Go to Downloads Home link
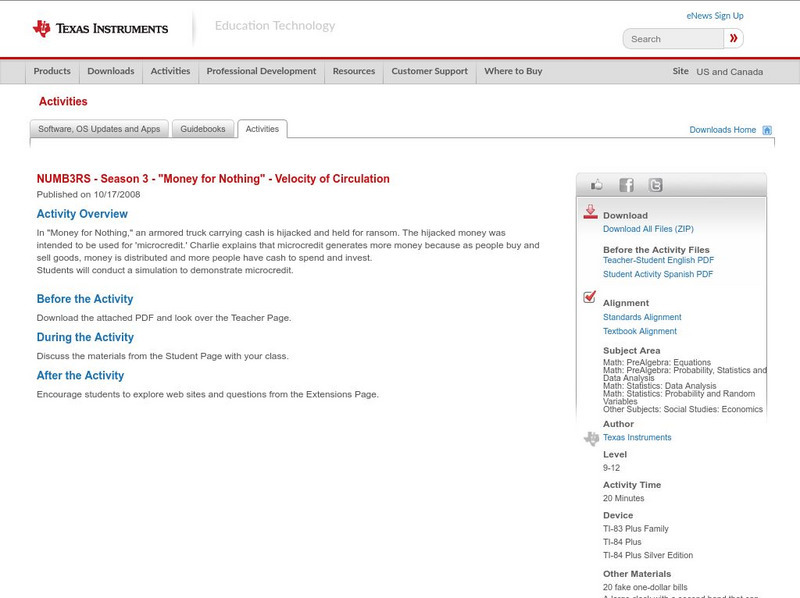 pyautogui.click(x=722, y=130)
